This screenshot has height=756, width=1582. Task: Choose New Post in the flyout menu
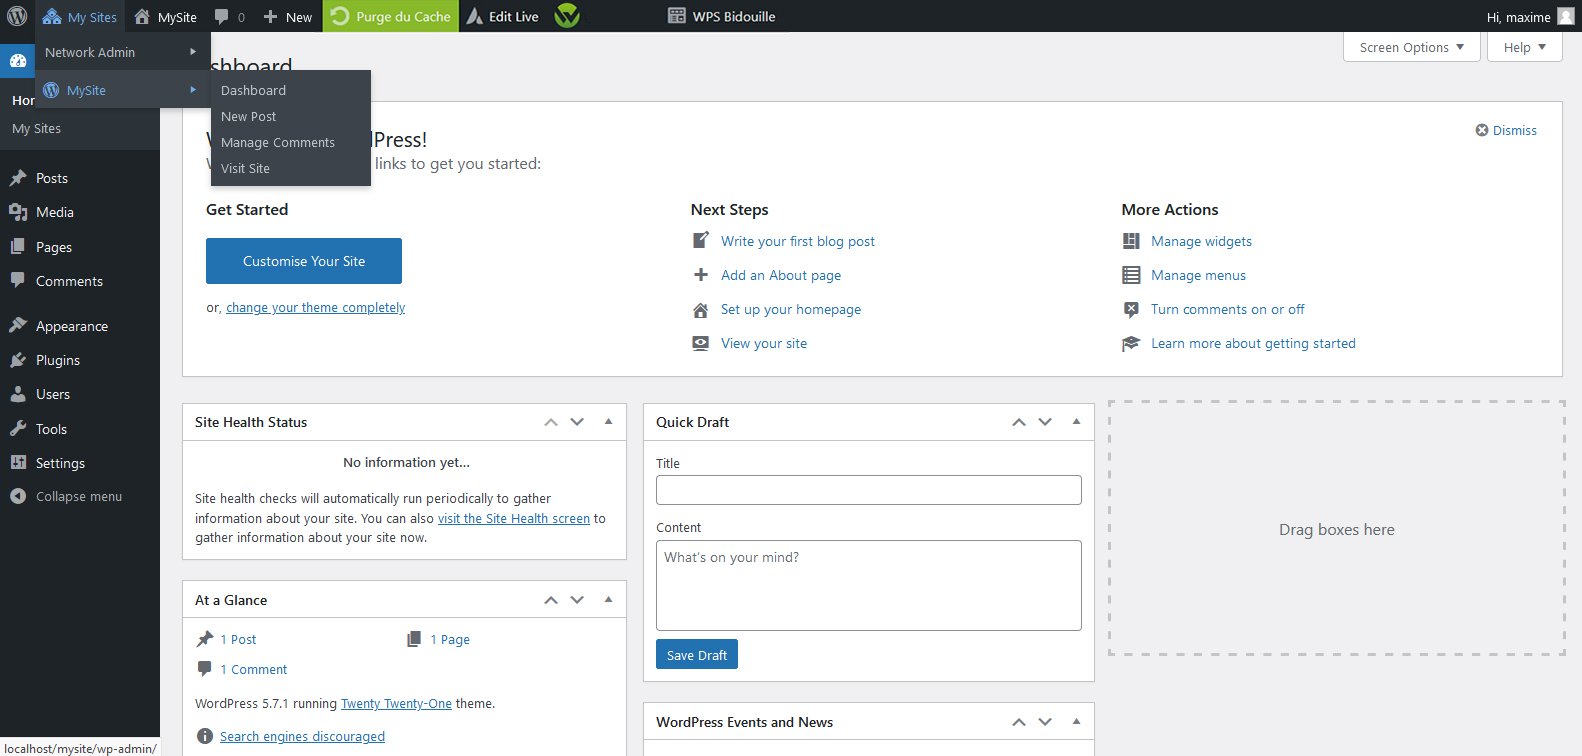[248, 116]
